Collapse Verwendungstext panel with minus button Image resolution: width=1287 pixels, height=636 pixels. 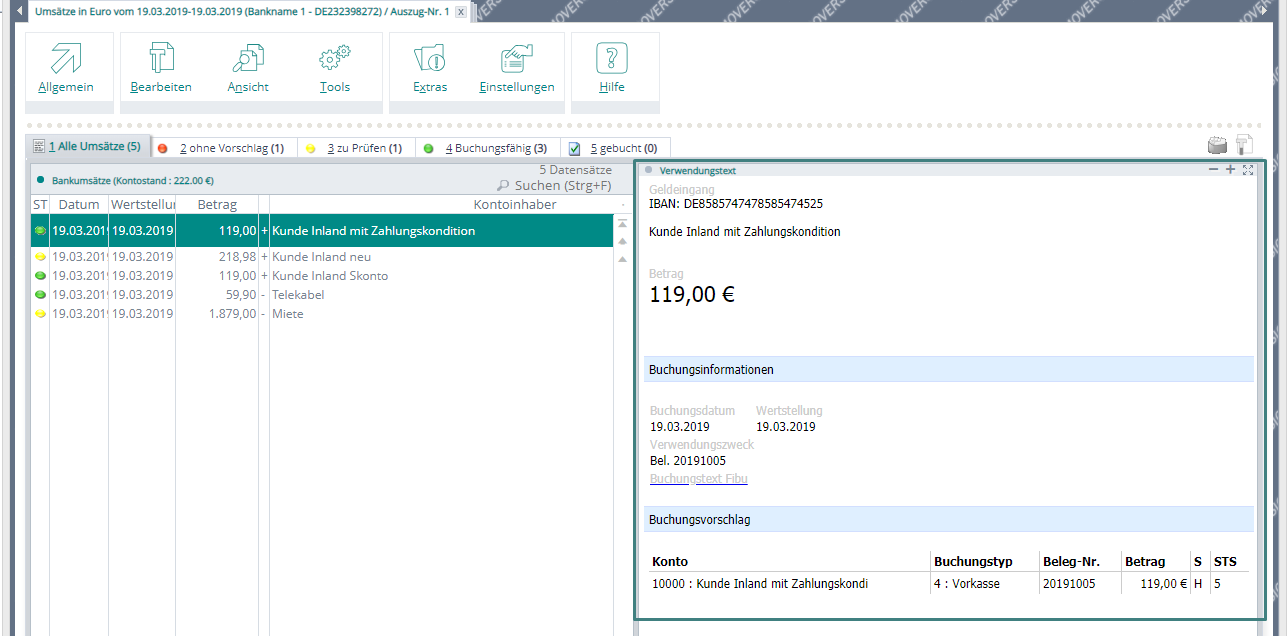coord(1213,170)
